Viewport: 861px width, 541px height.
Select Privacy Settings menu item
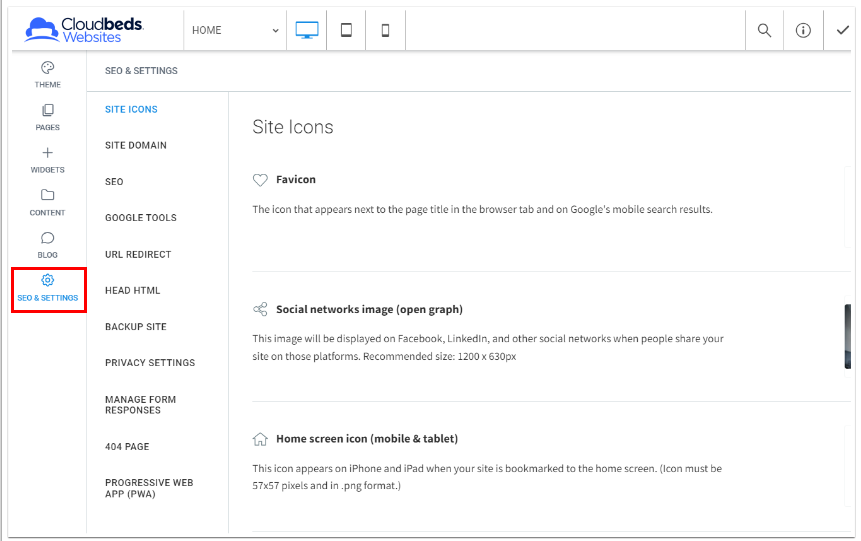[x=150, y=363]
